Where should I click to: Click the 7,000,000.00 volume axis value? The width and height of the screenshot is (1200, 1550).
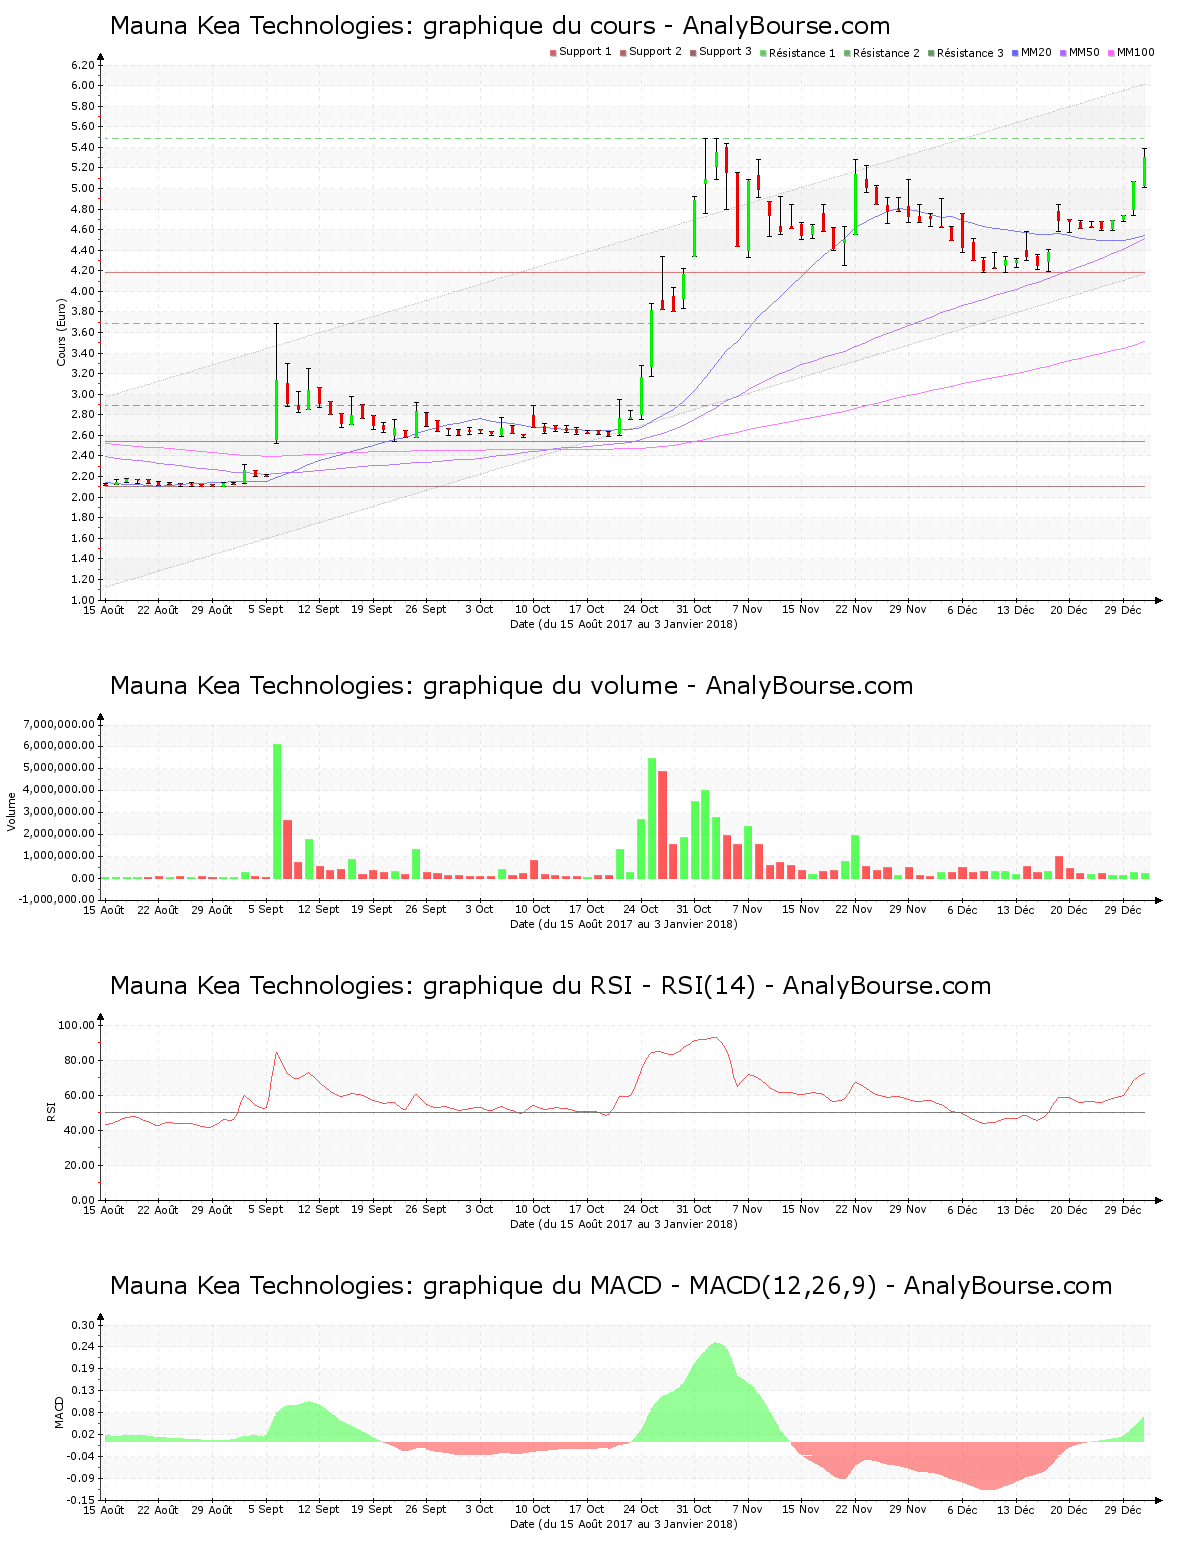(58, 724)
